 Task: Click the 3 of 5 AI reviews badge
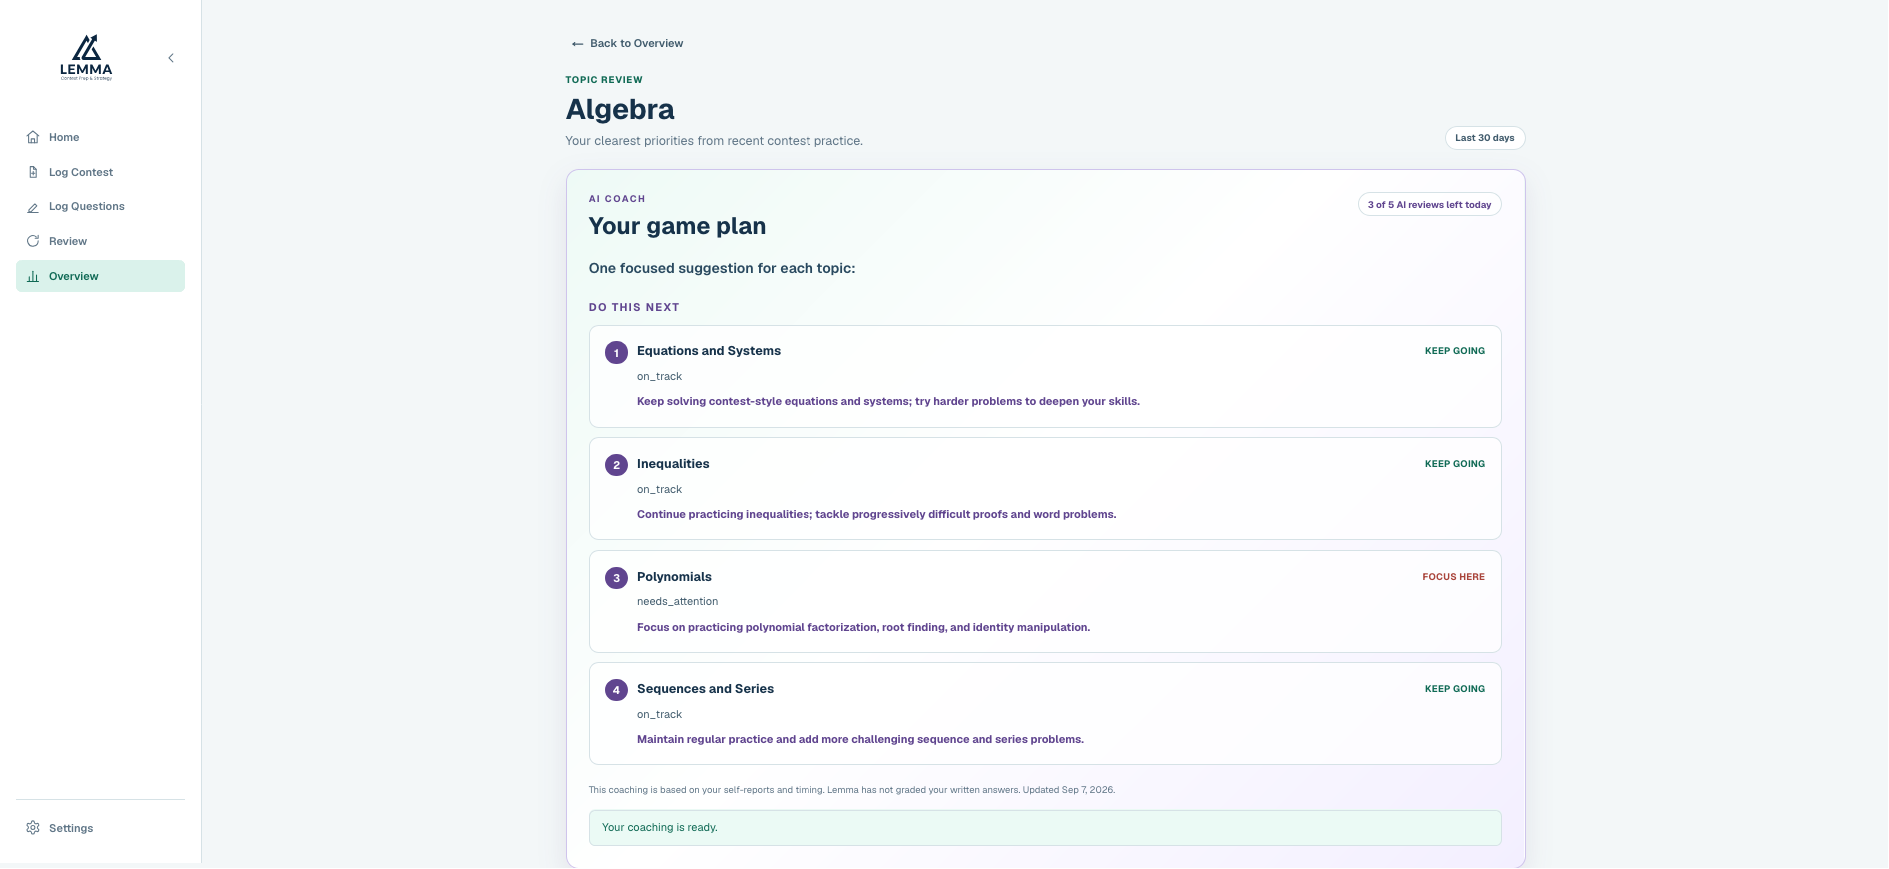pos(1429,205)
